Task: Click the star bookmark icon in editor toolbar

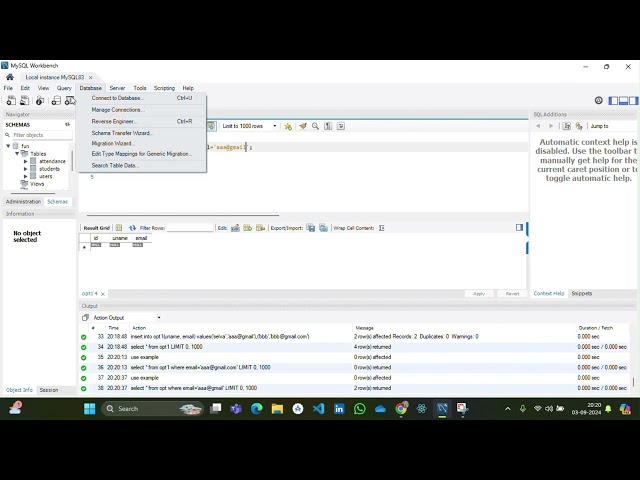Action: pyautogui.click(x=288, y=126)
